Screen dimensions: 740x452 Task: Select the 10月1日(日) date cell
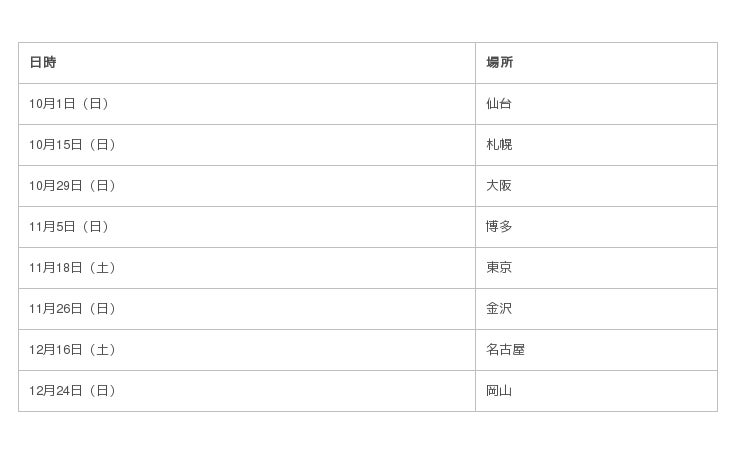[69, 104]
